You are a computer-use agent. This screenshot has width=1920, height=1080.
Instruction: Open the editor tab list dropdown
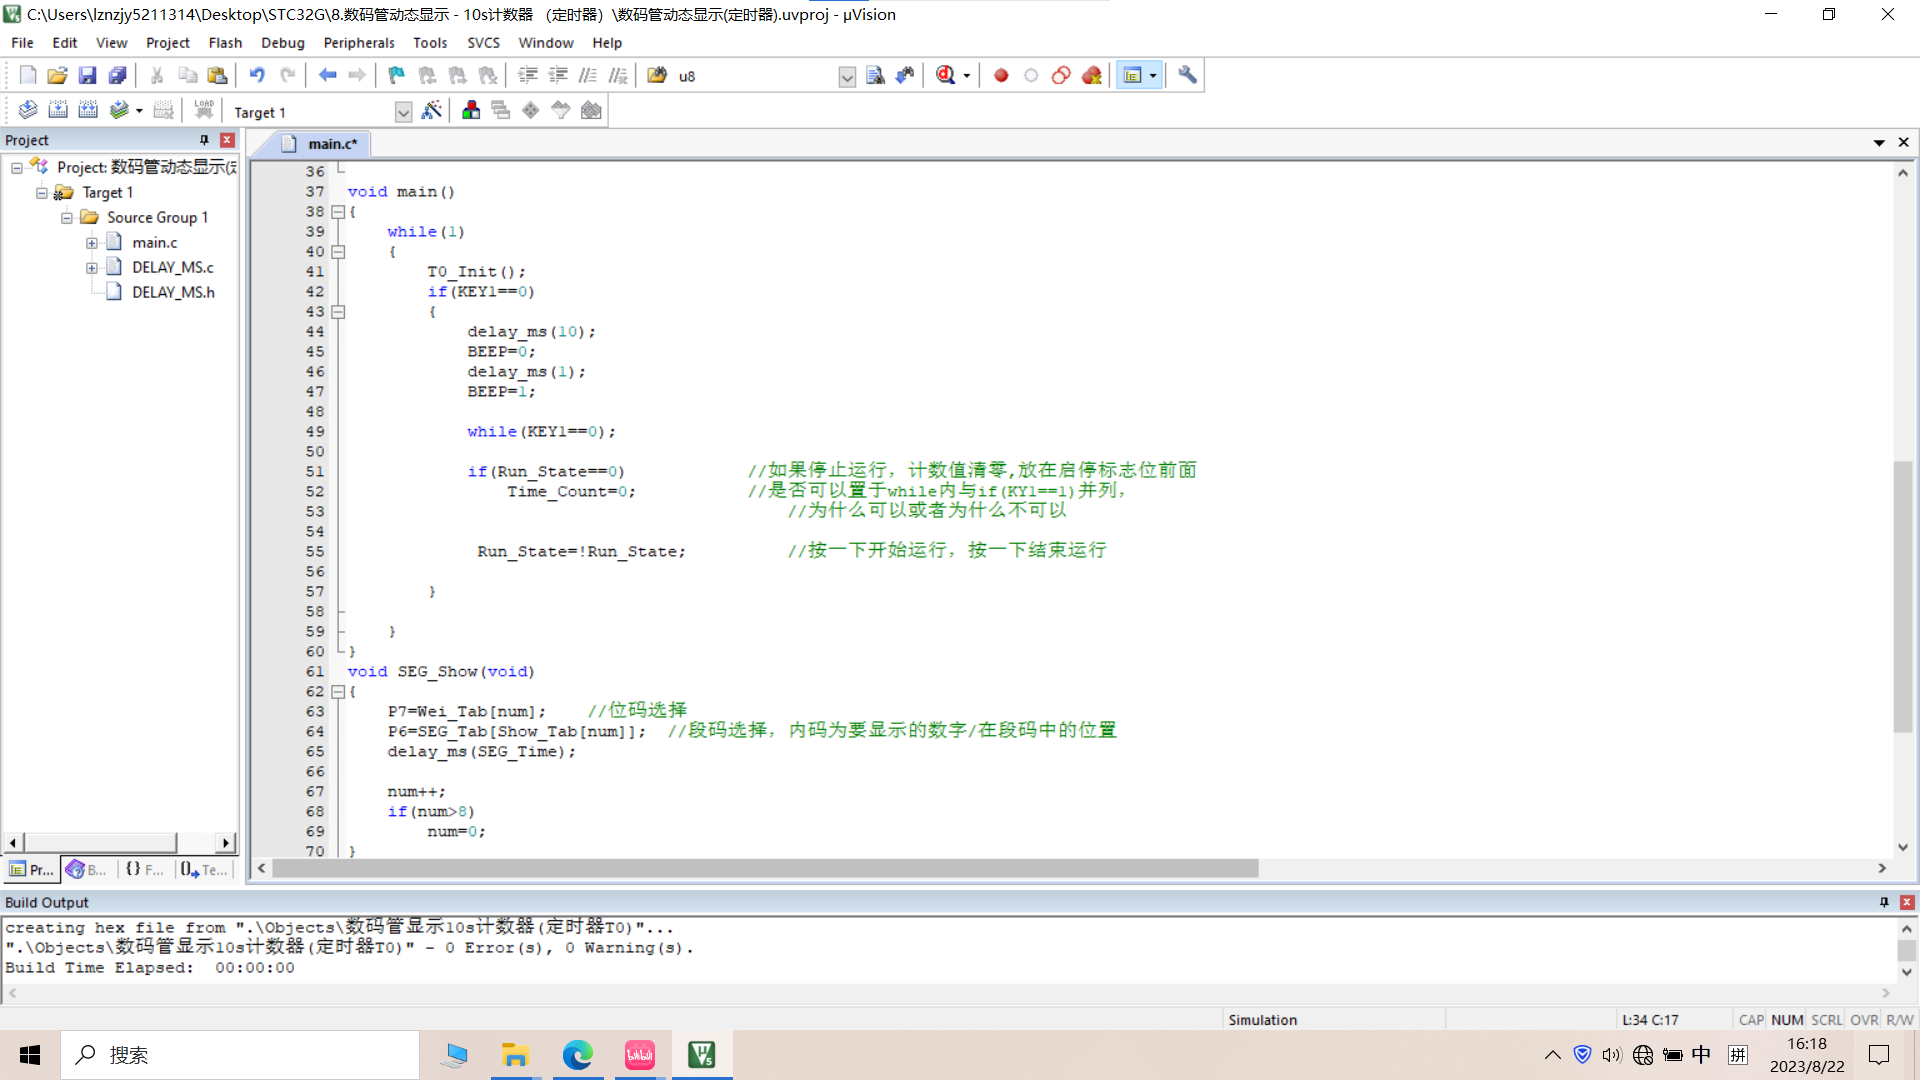click(1879, 143)
